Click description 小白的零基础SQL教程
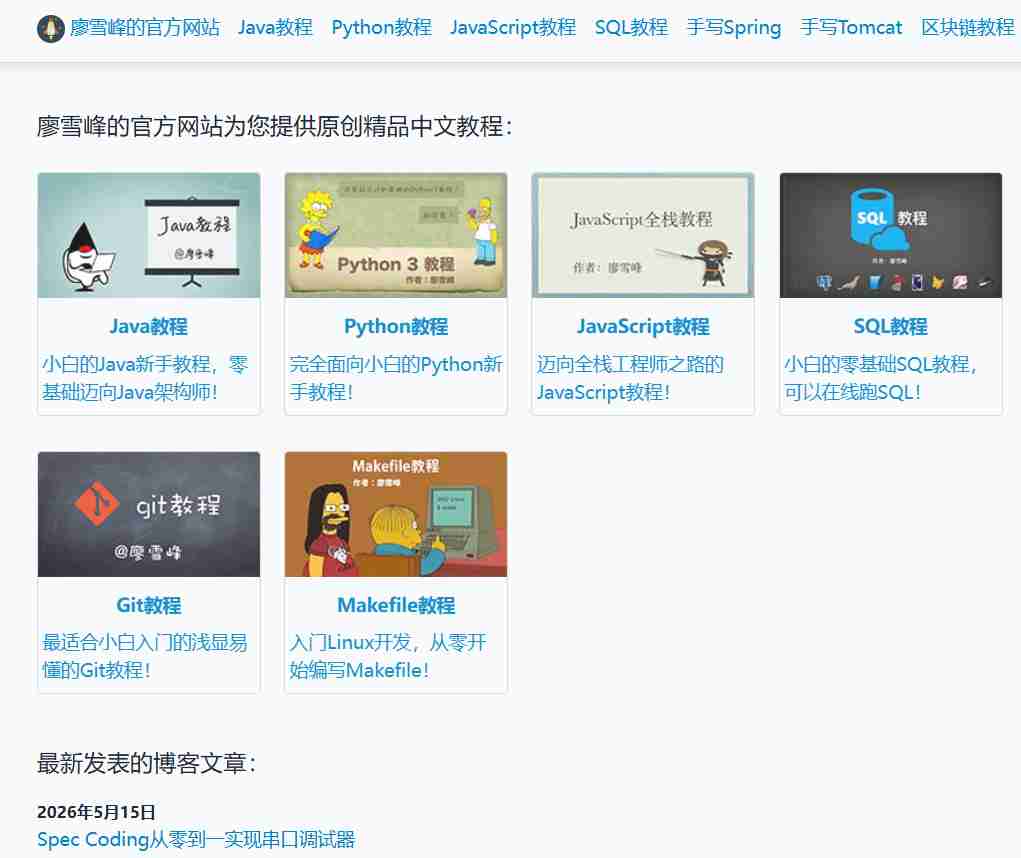 coord(880,378)
